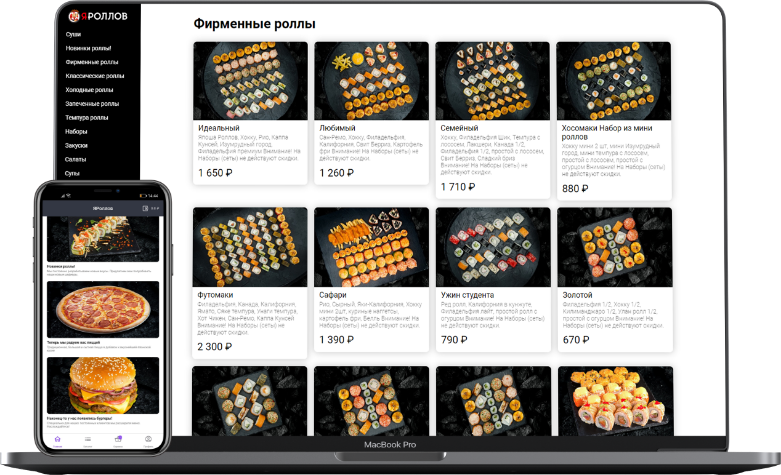The width and height of the screenshot is (781, 475).
Task: Tap the profile icon in phone bottom bar
Action: pos(148,439)
